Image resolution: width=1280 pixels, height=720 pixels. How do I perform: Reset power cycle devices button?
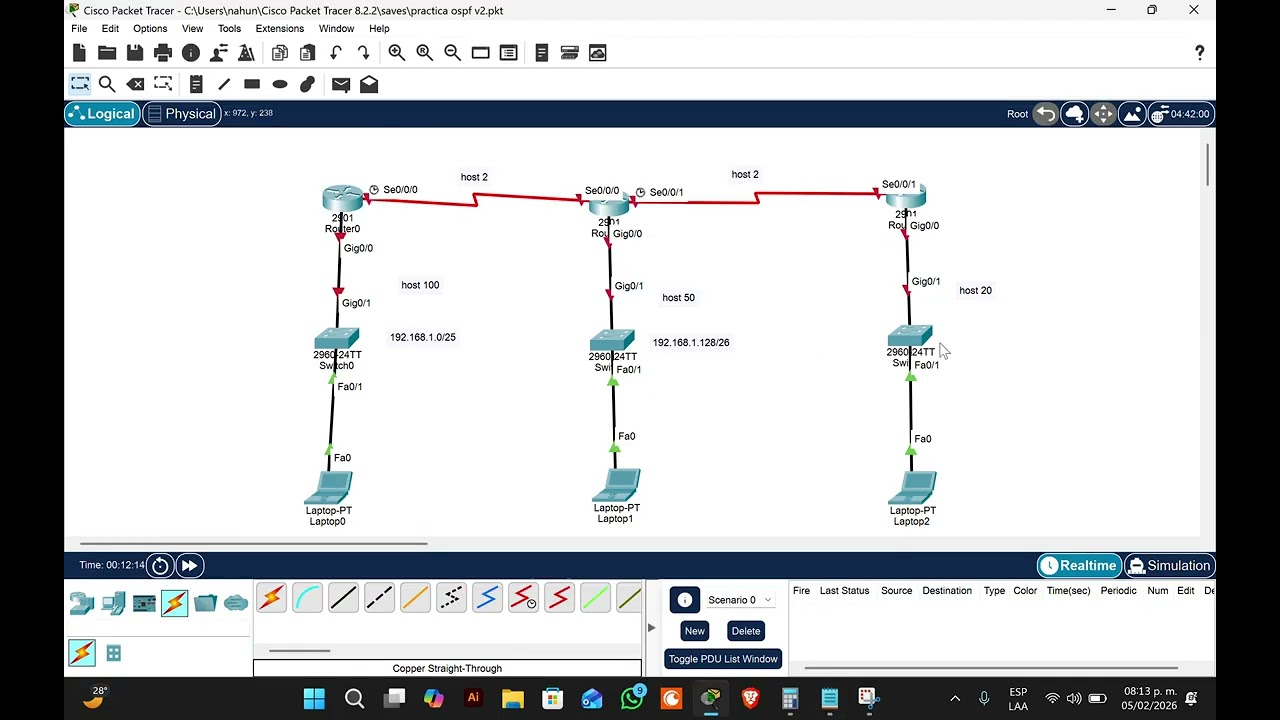pos(160,566)
